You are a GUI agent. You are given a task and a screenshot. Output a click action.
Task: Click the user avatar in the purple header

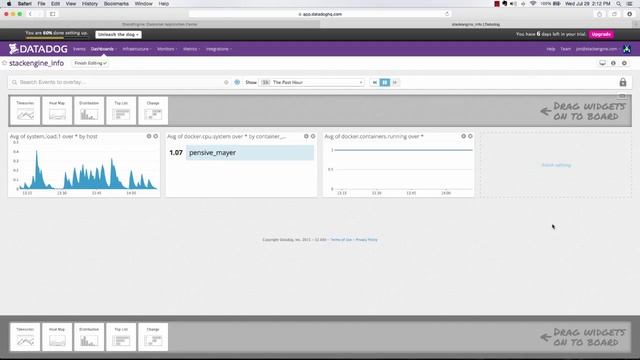[627, 49]
